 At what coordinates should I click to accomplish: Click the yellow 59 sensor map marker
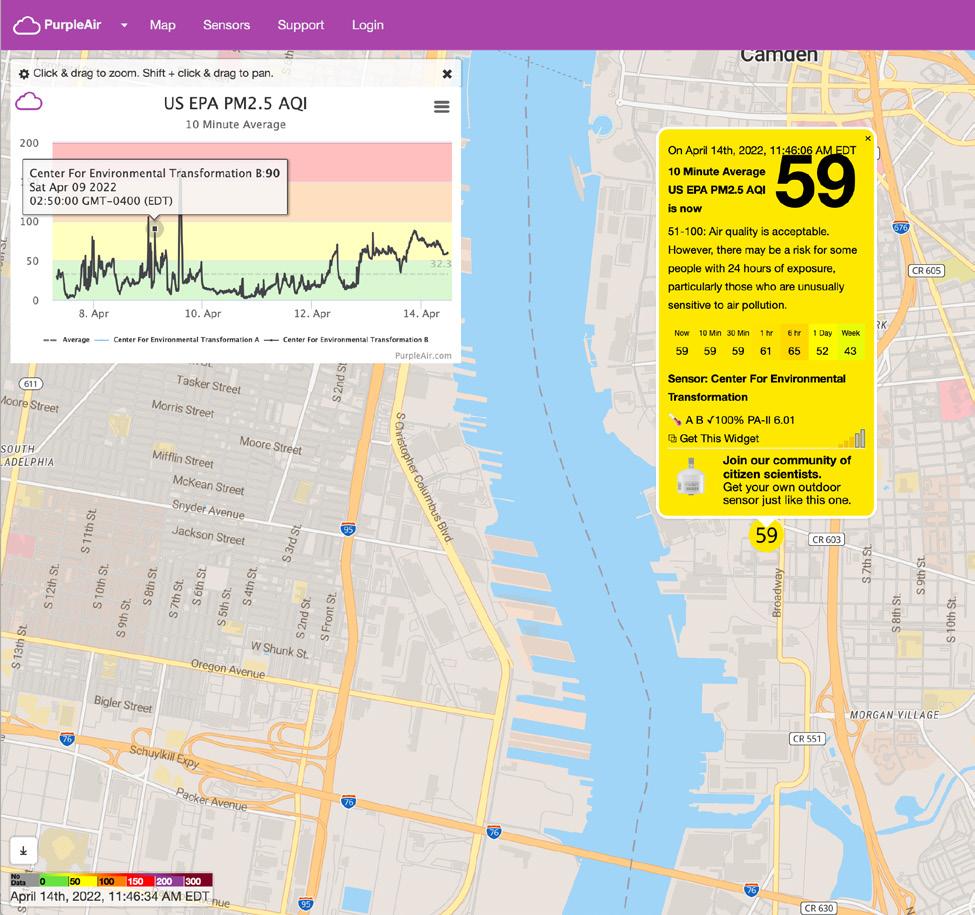pos(766,535)
